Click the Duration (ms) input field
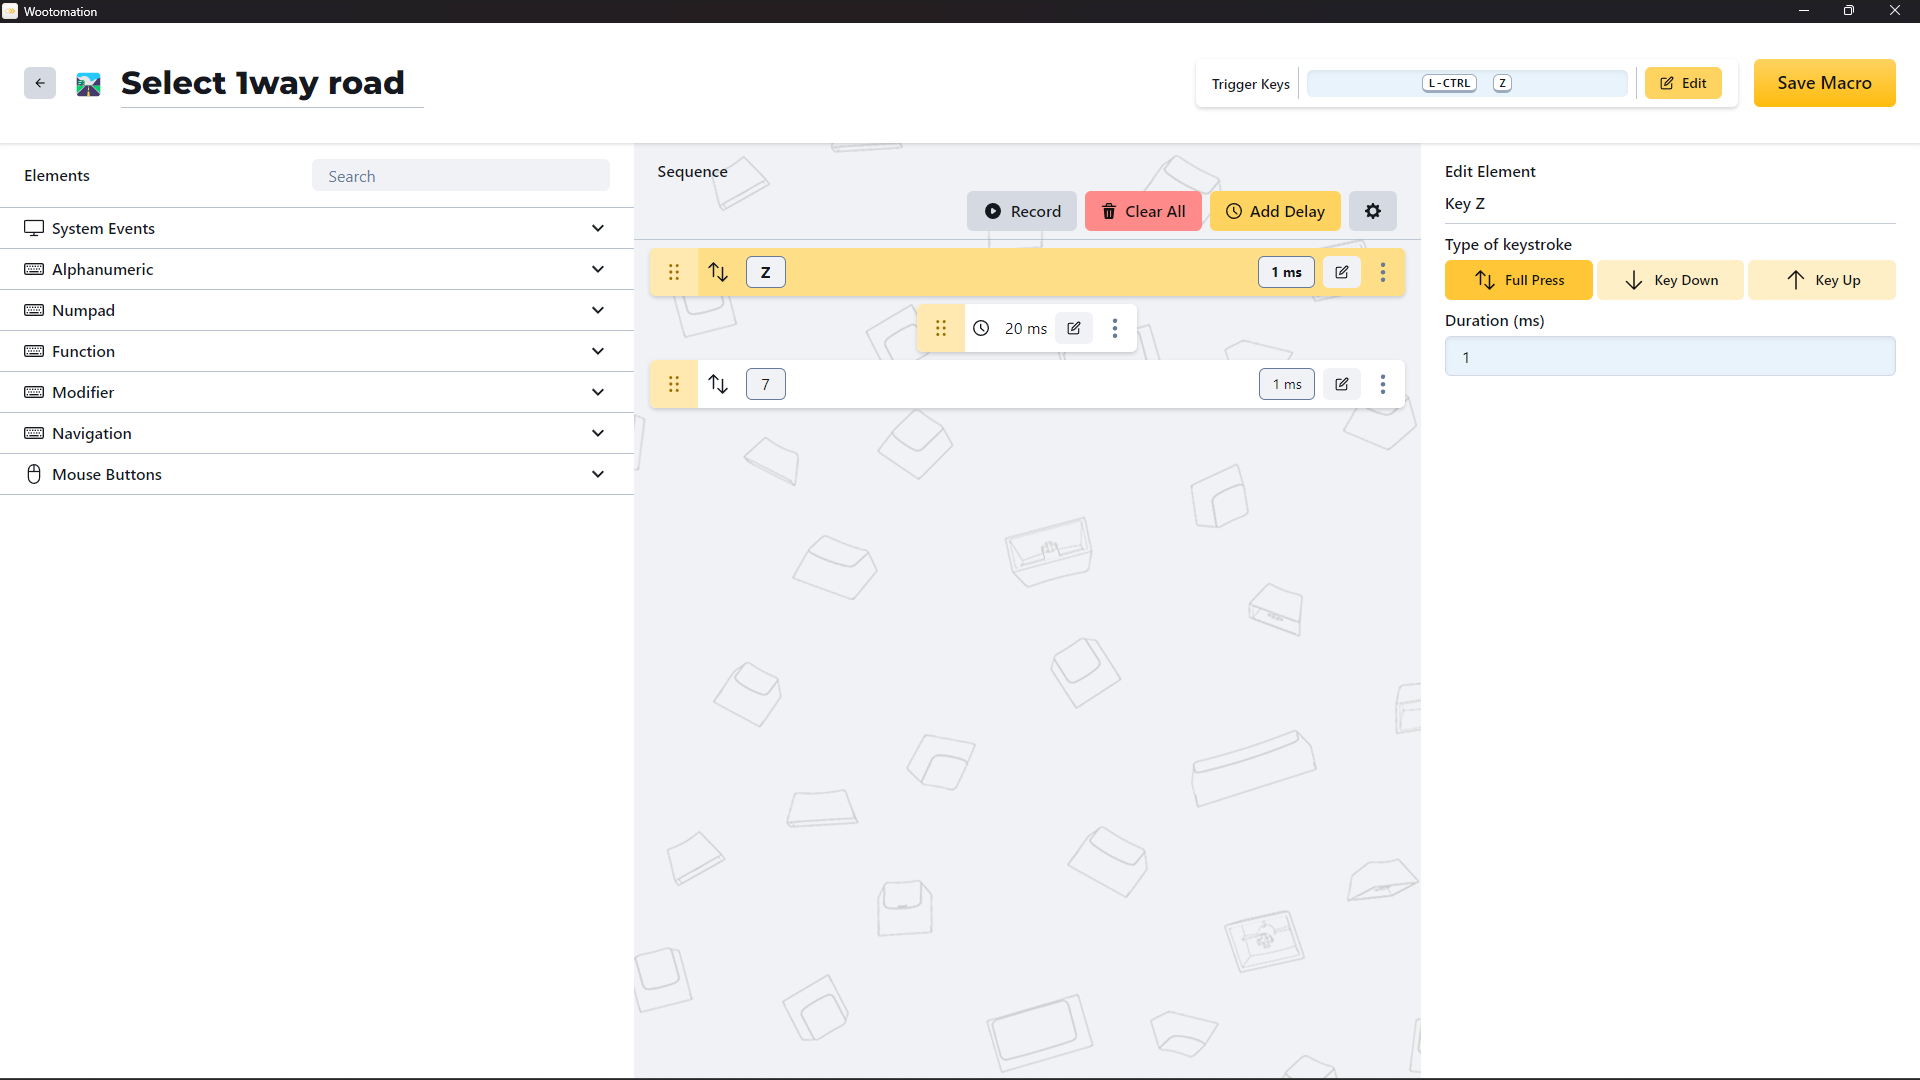This screenshot has width=1920, height=1080. (x=1669, y=357)
